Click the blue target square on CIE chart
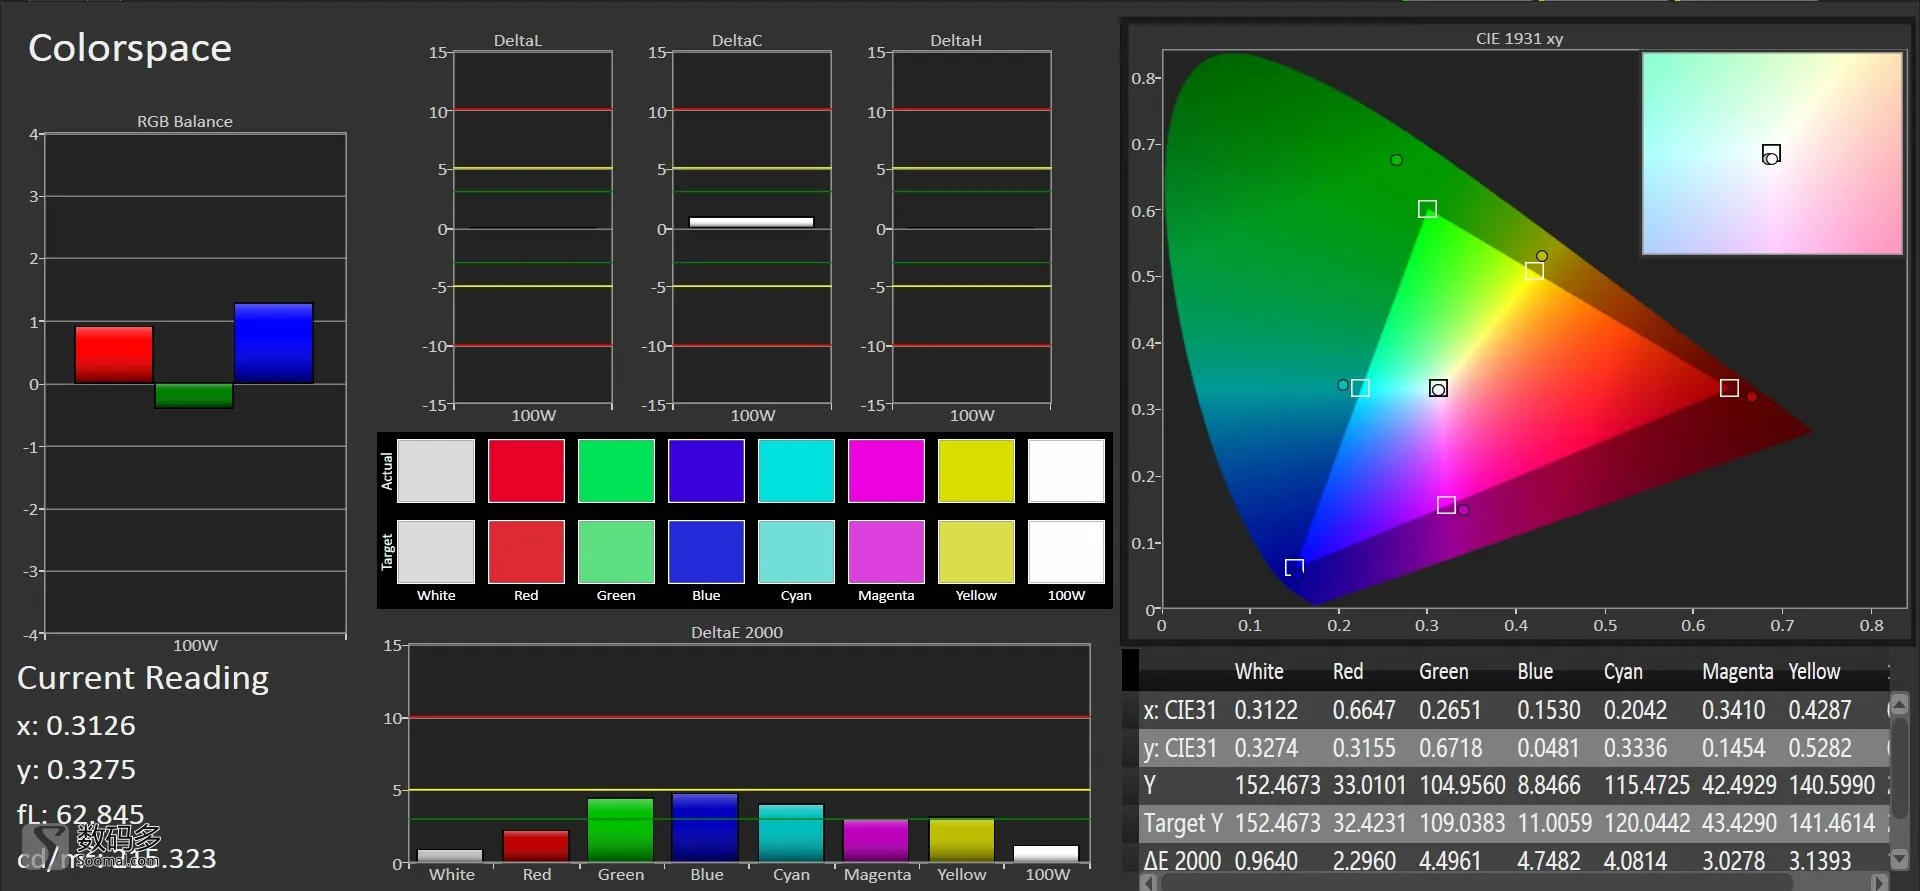 pyautogui.click(x=1294, y=568)
